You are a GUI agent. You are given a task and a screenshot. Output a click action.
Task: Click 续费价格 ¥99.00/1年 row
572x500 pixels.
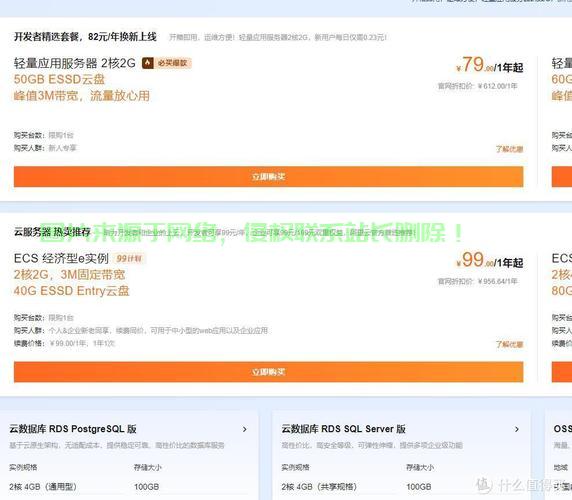pos(64,343)
